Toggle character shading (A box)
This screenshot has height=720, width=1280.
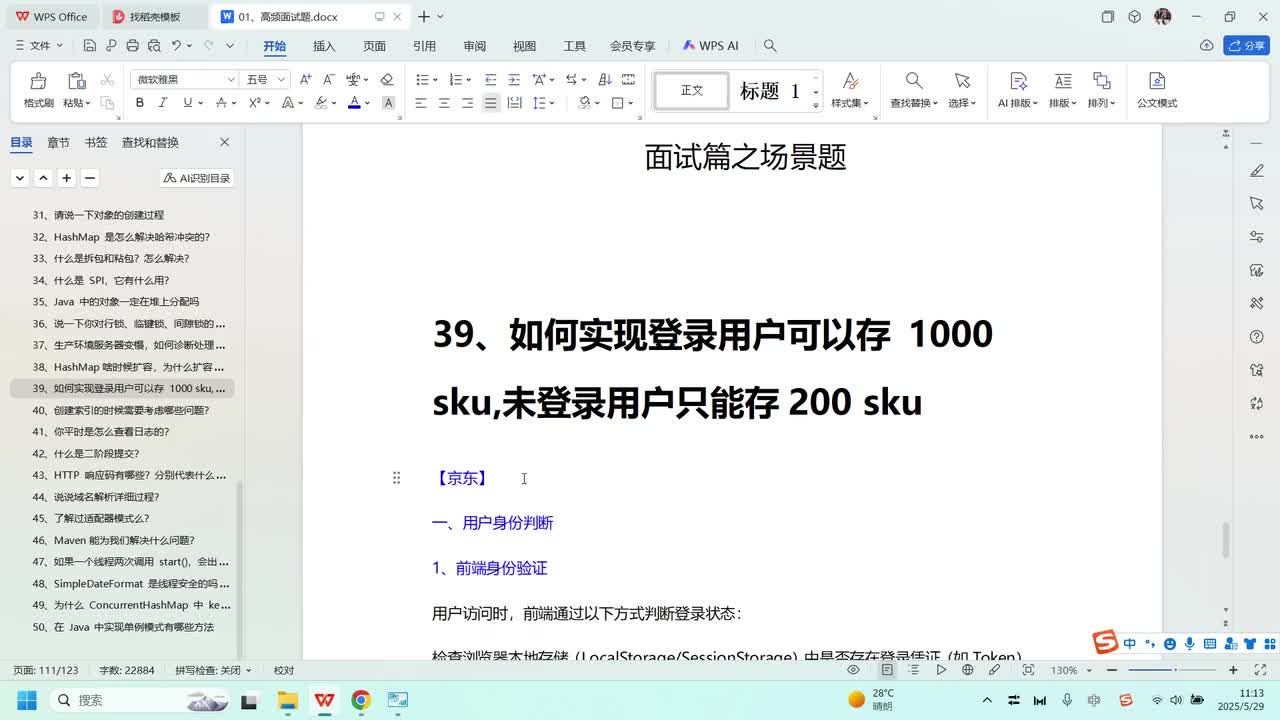(388, 103)
